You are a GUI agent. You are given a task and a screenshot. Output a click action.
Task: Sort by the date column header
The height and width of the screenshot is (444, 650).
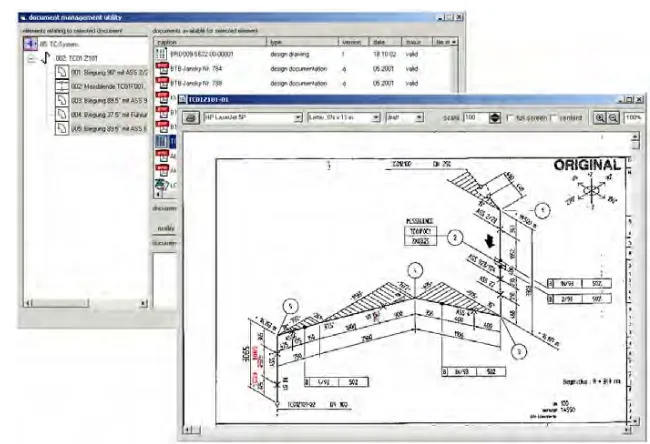coord(385,42)
